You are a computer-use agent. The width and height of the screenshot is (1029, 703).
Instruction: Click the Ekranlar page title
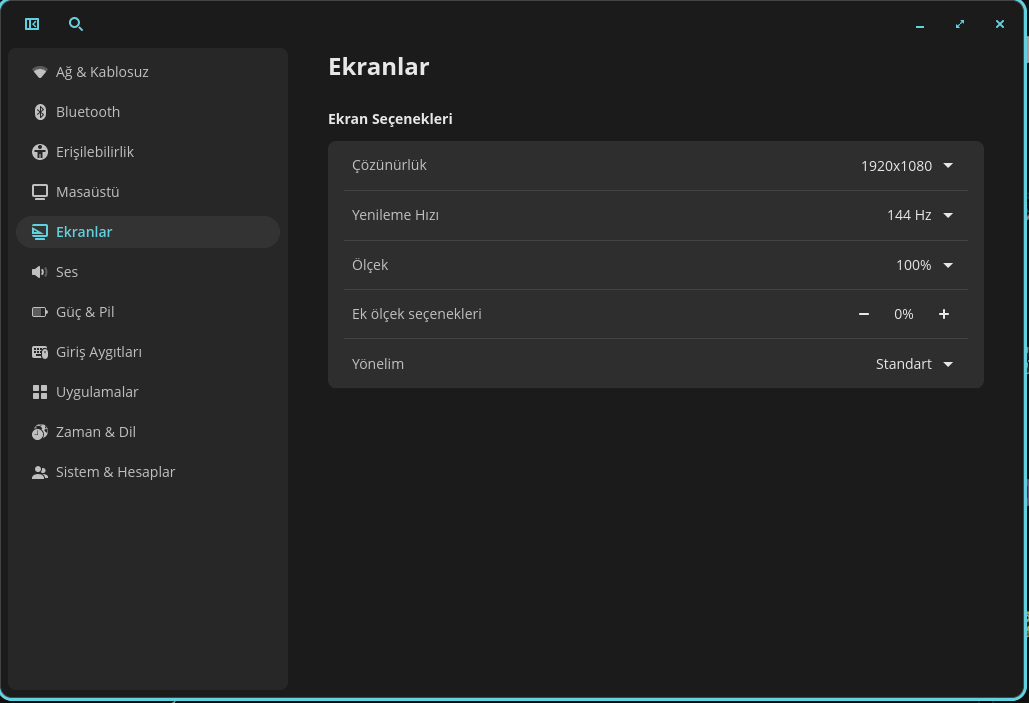pyautogui.click(x=379, y=67)
